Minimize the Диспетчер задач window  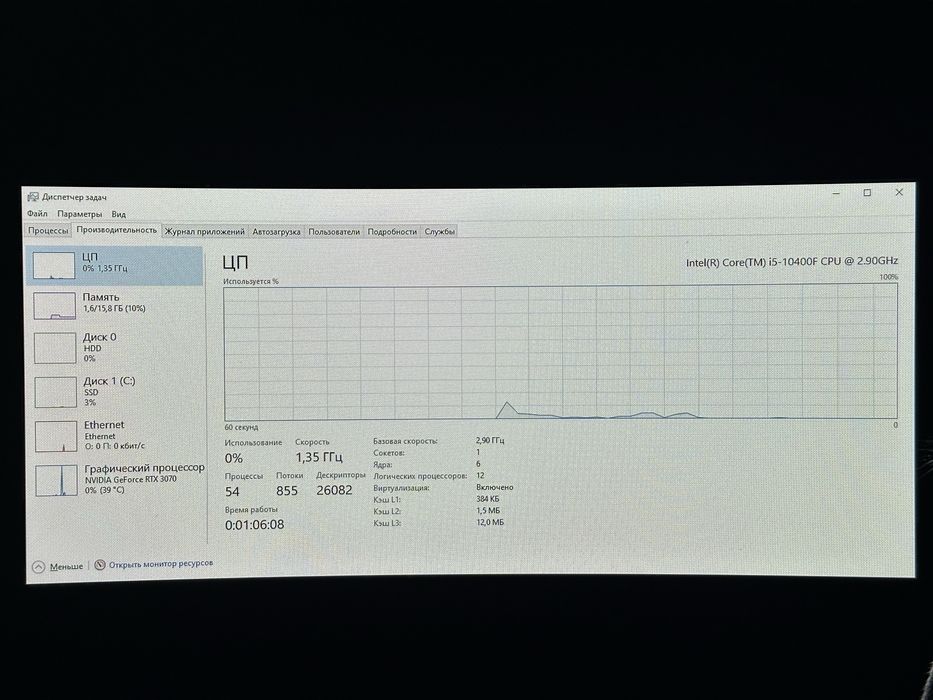[836, 193]
